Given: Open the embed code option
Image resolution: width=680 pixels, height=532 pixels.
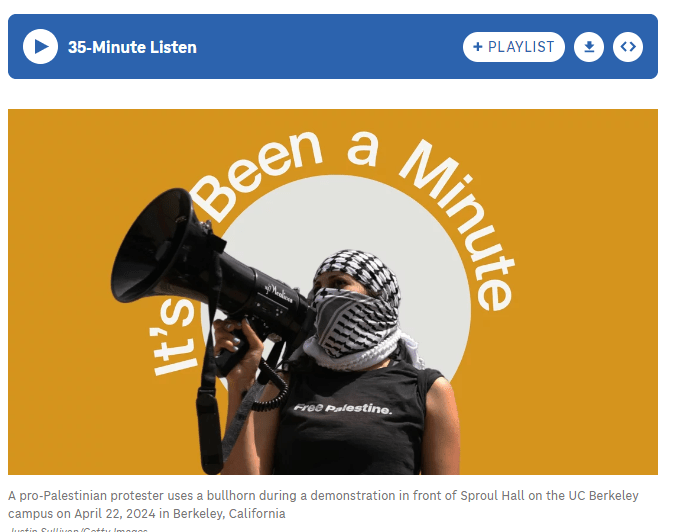Looking at the screenshot, I should tap(628, 46).
